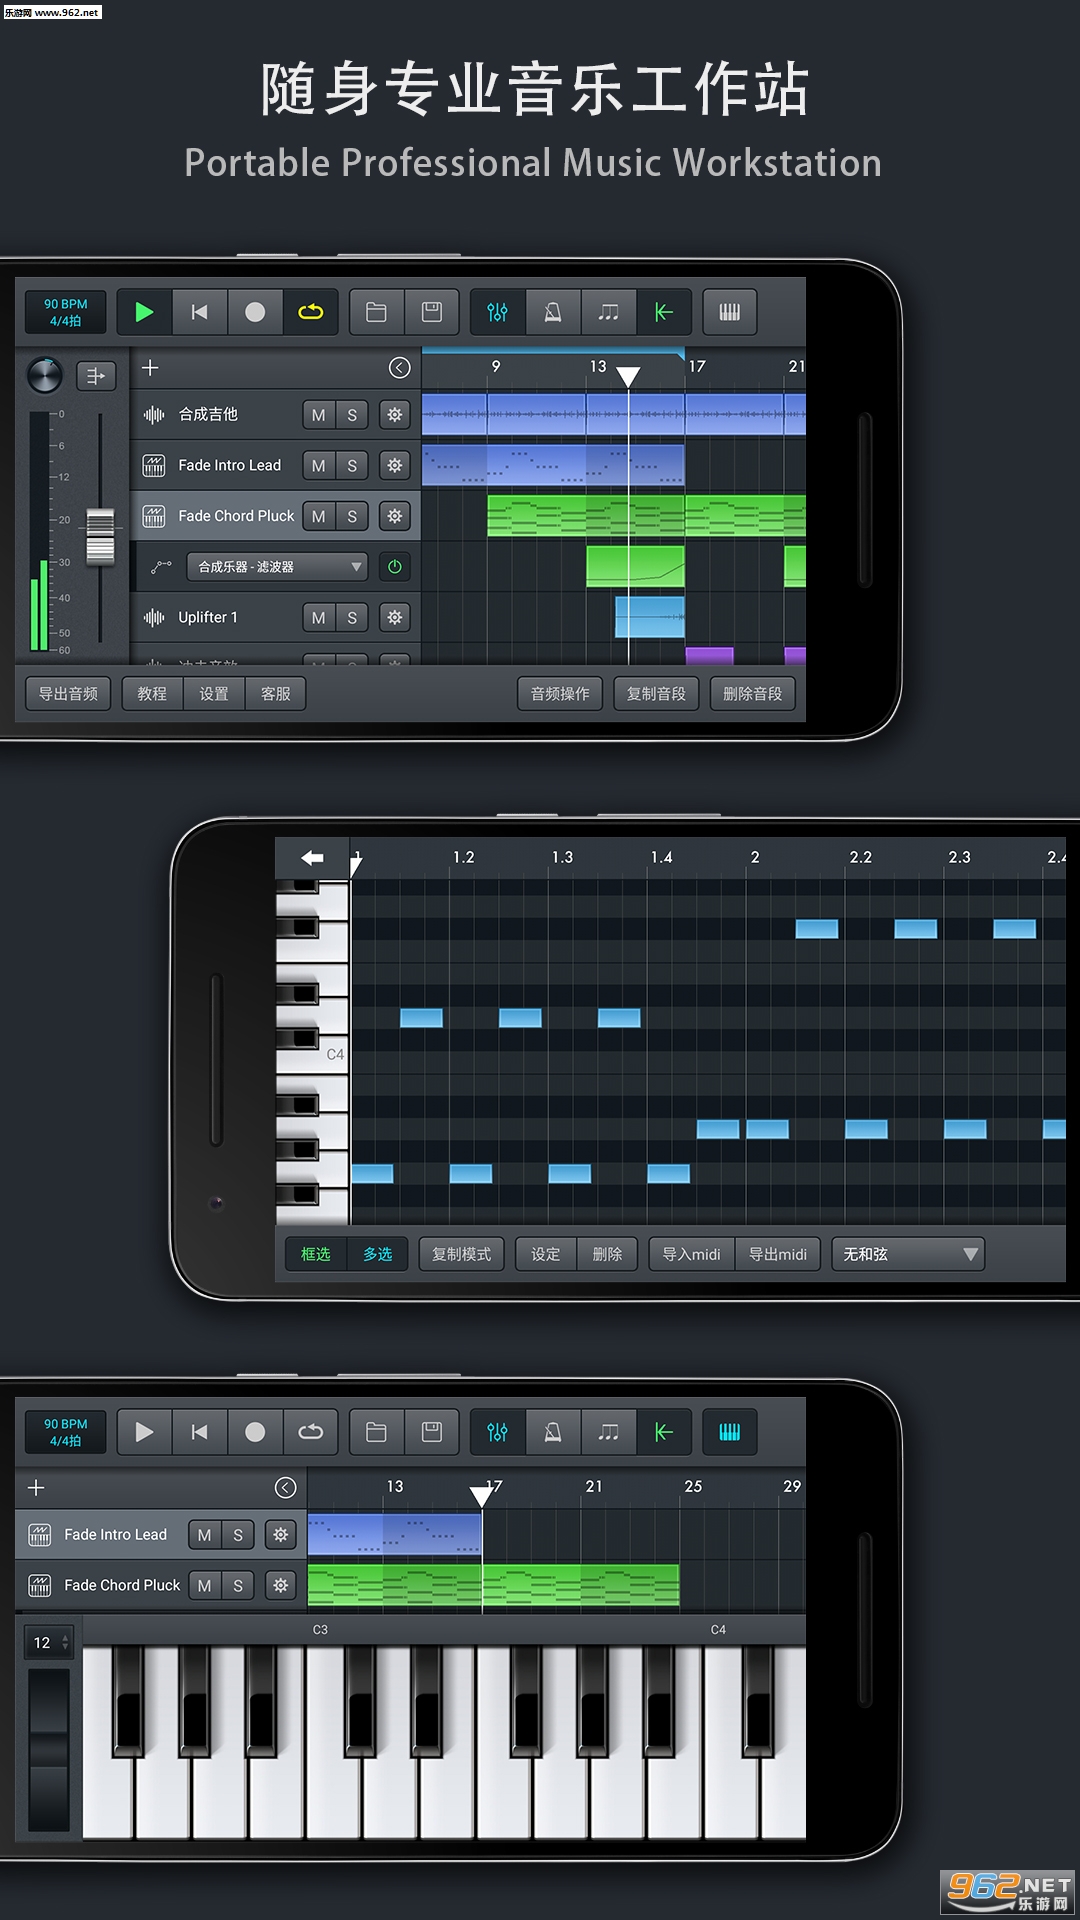Hit the record button in the top phone toolbar
This screenshot has width=1080, height=1920.
255,312
